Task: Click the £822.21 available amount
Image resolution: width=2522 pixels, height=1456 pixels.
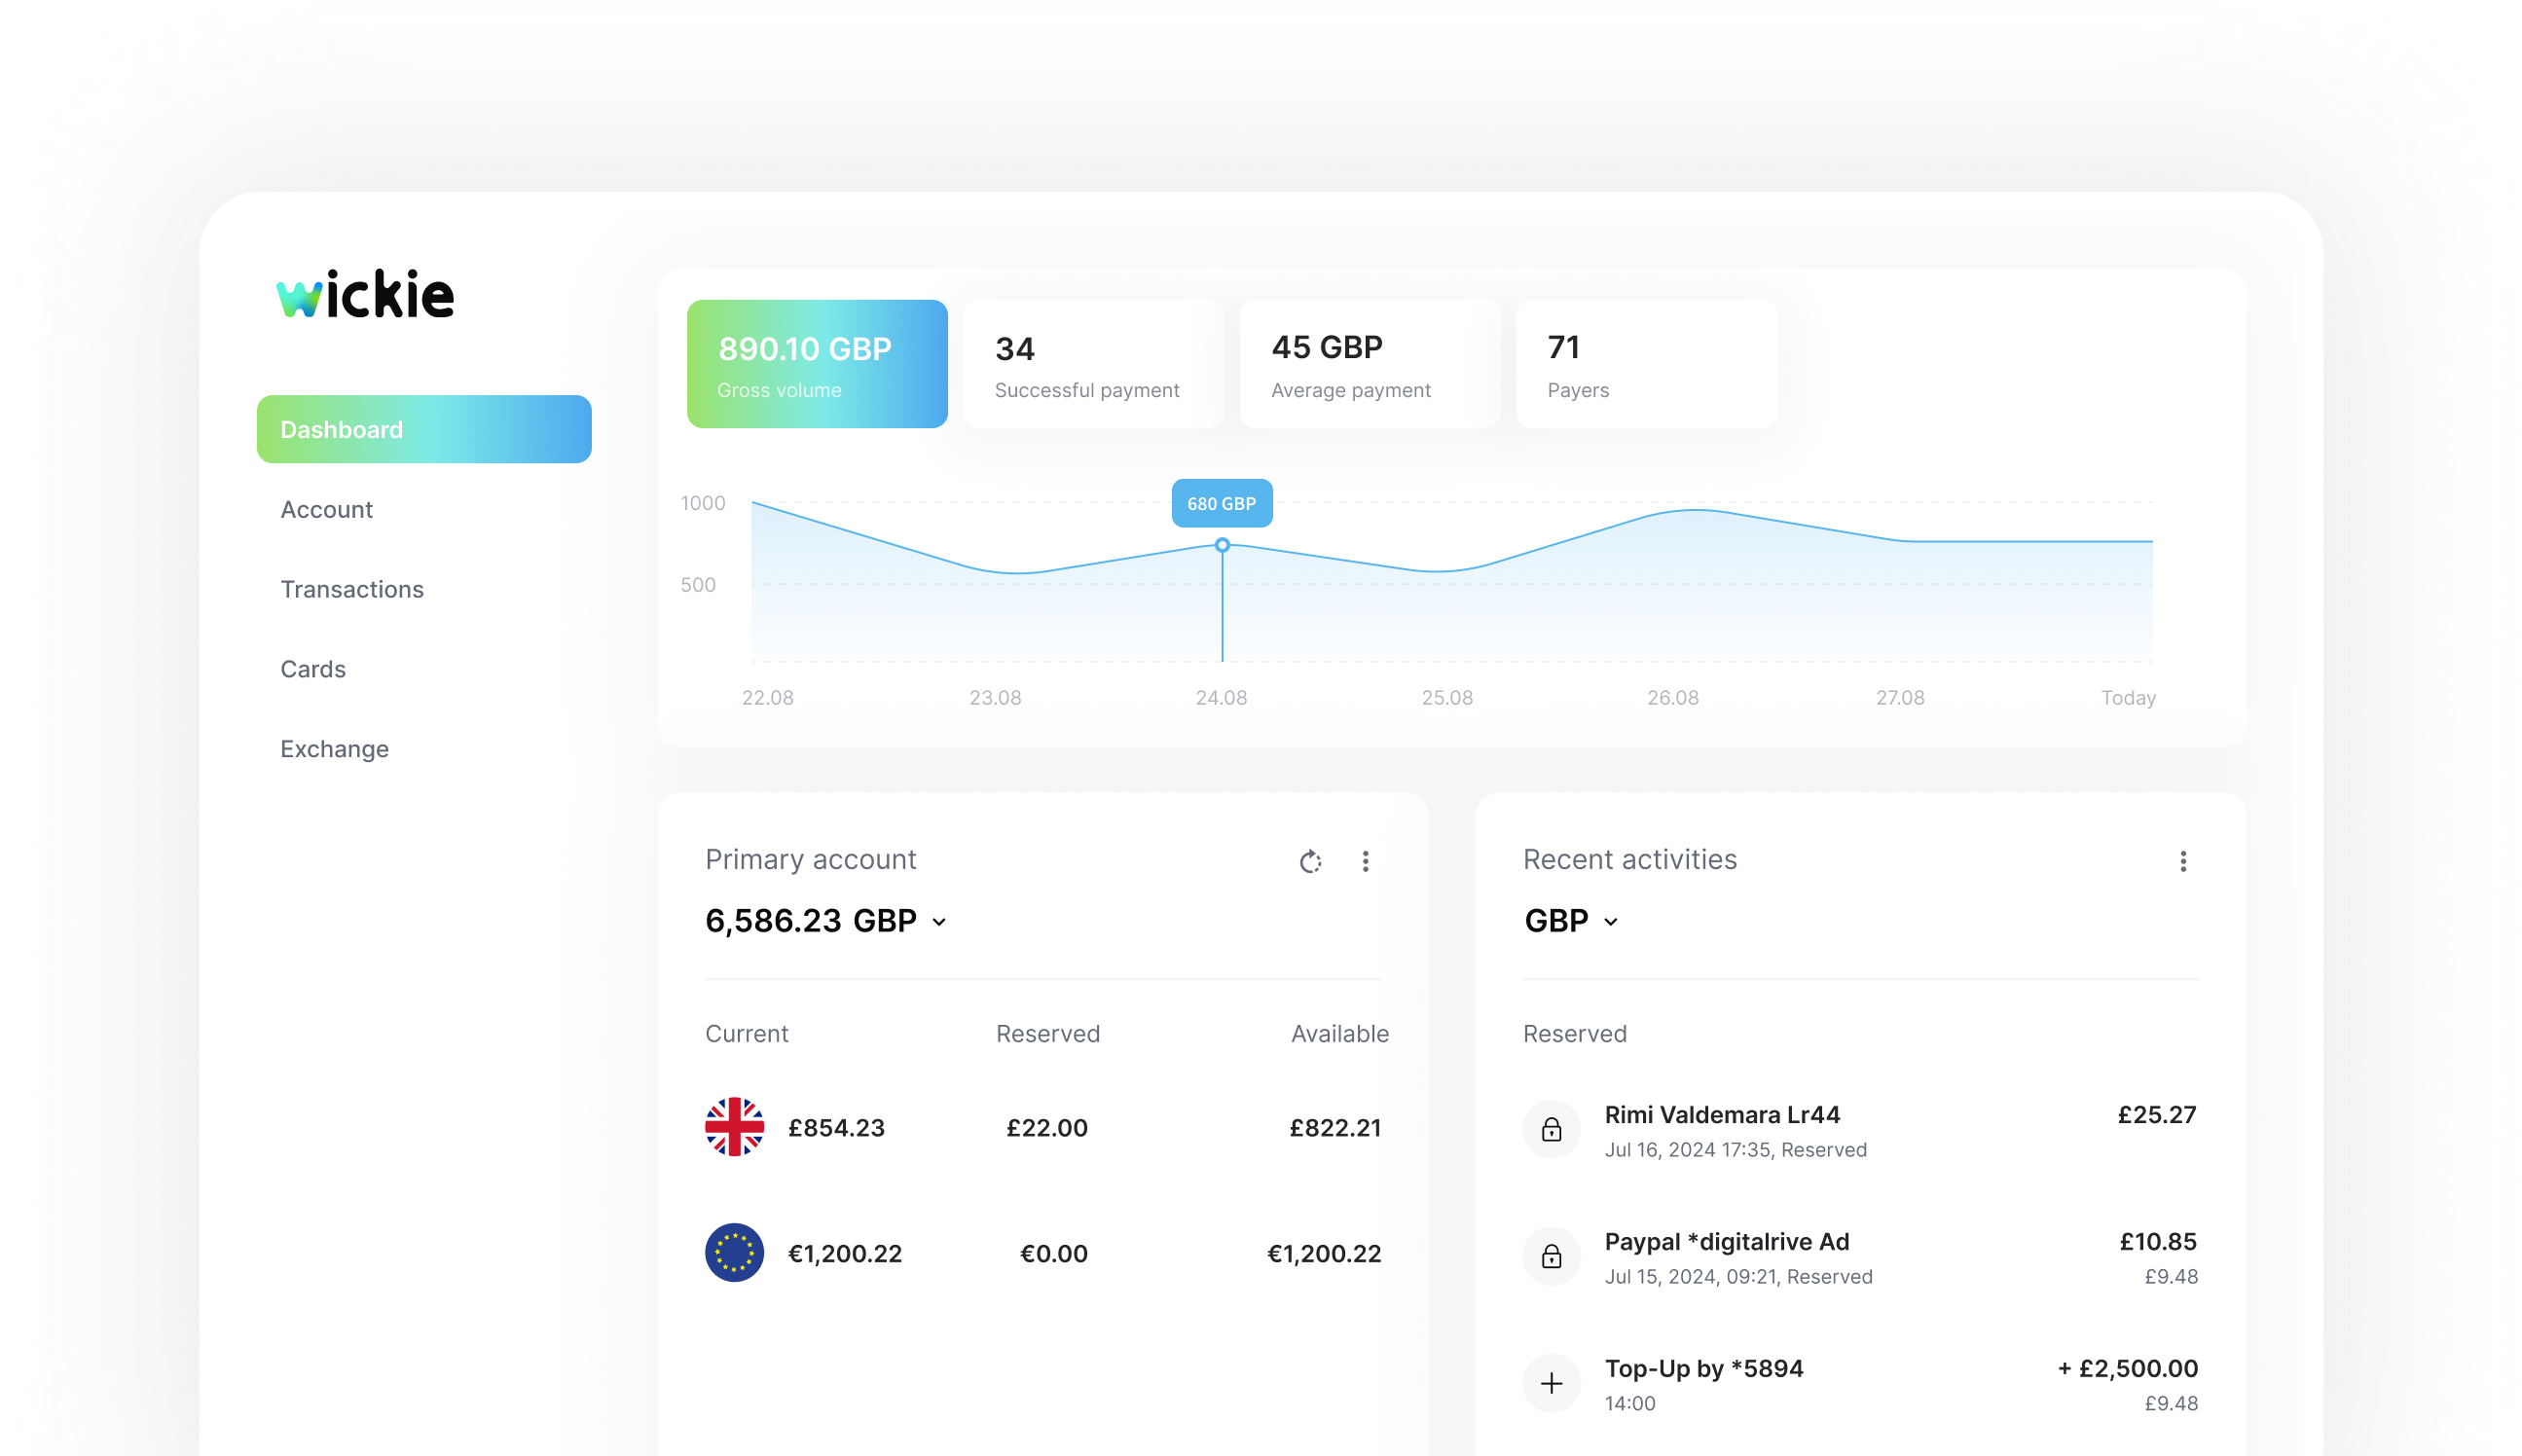Action: click(x=1335, y=1128)
